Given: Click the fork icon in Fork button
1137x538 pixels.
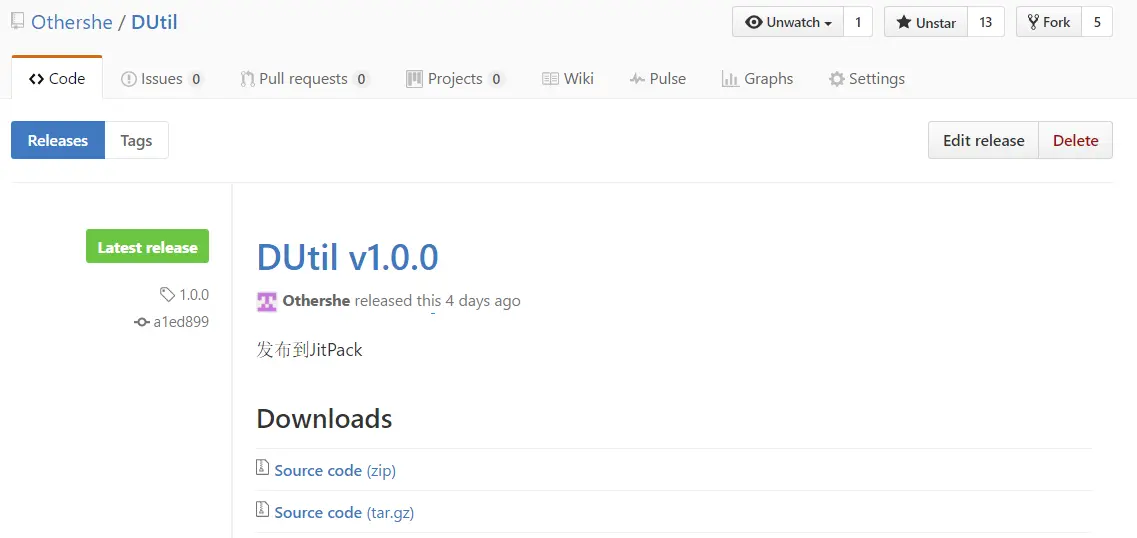Looking at the screenshot, I should click(x=1033, y=22).
